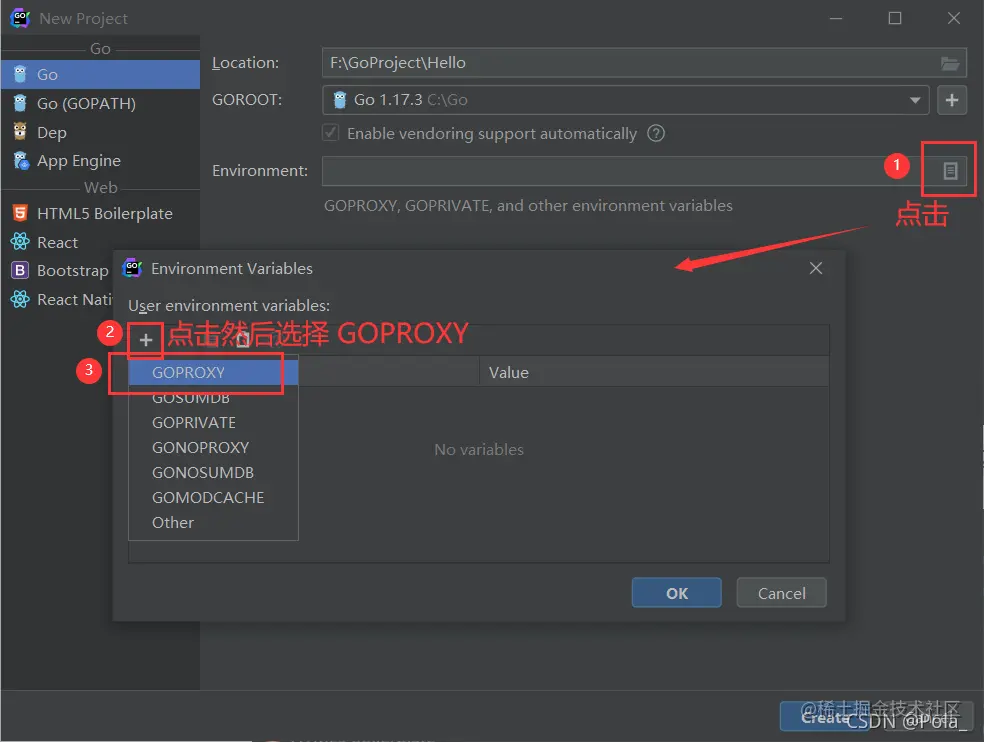Viewport: 984px width, 742px height.
Task: Choose GOPROXY from the popup list
Action: [213, 372]
